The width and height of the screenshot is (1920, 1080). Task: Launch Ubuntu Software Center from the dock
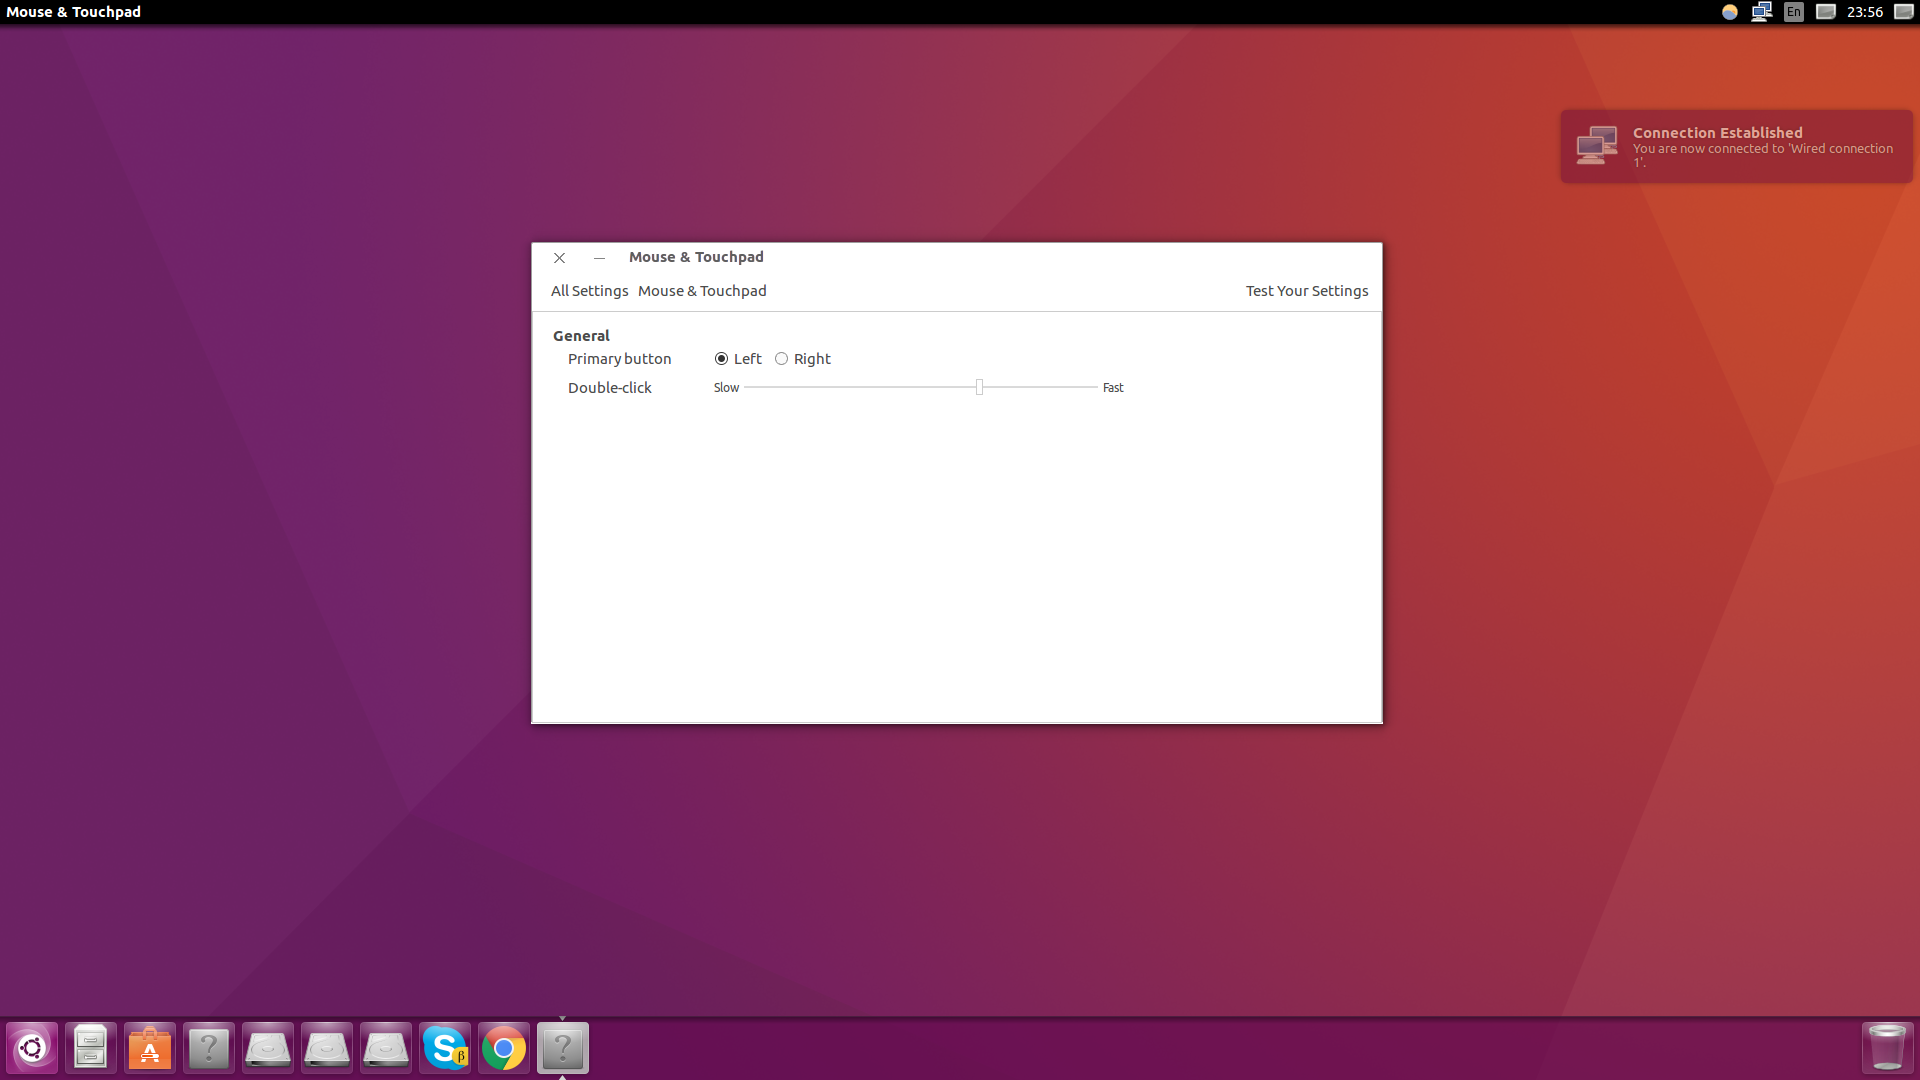(150, 1048)
